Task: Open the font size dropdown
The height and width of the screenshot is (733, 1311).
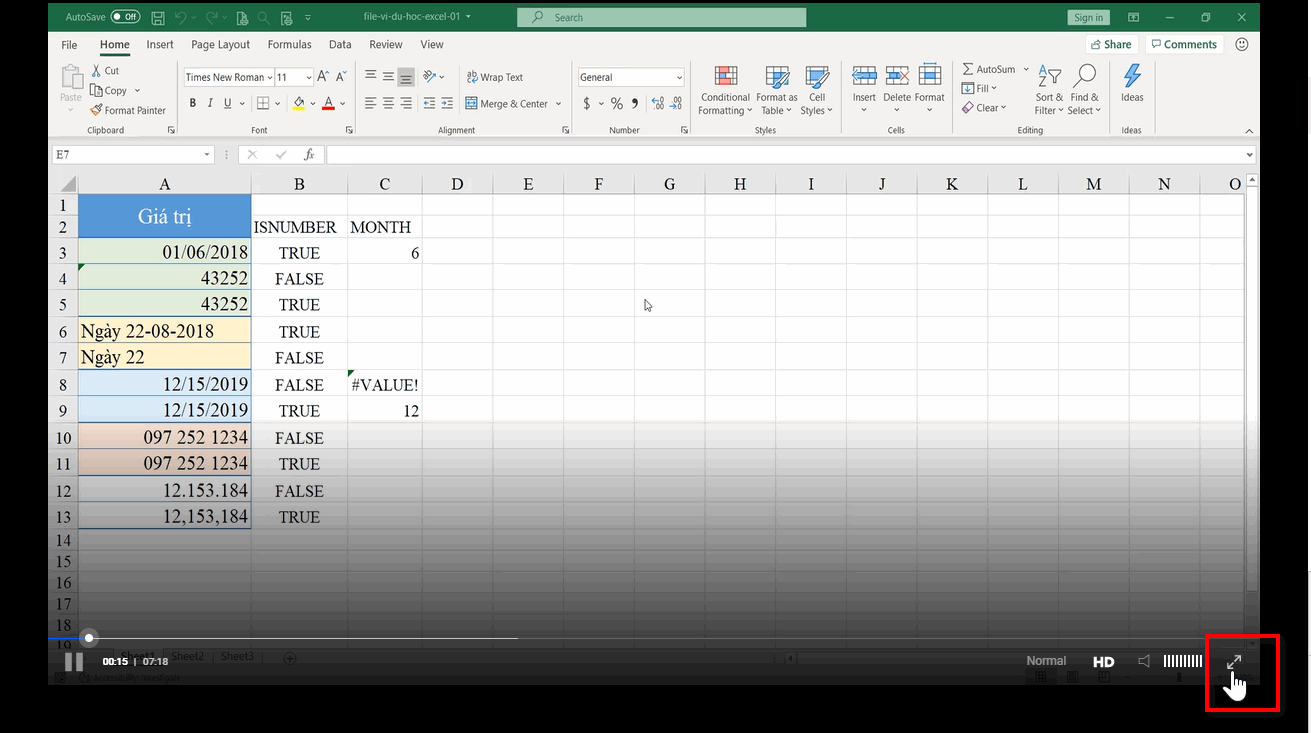Action: [x=308, y=77]
